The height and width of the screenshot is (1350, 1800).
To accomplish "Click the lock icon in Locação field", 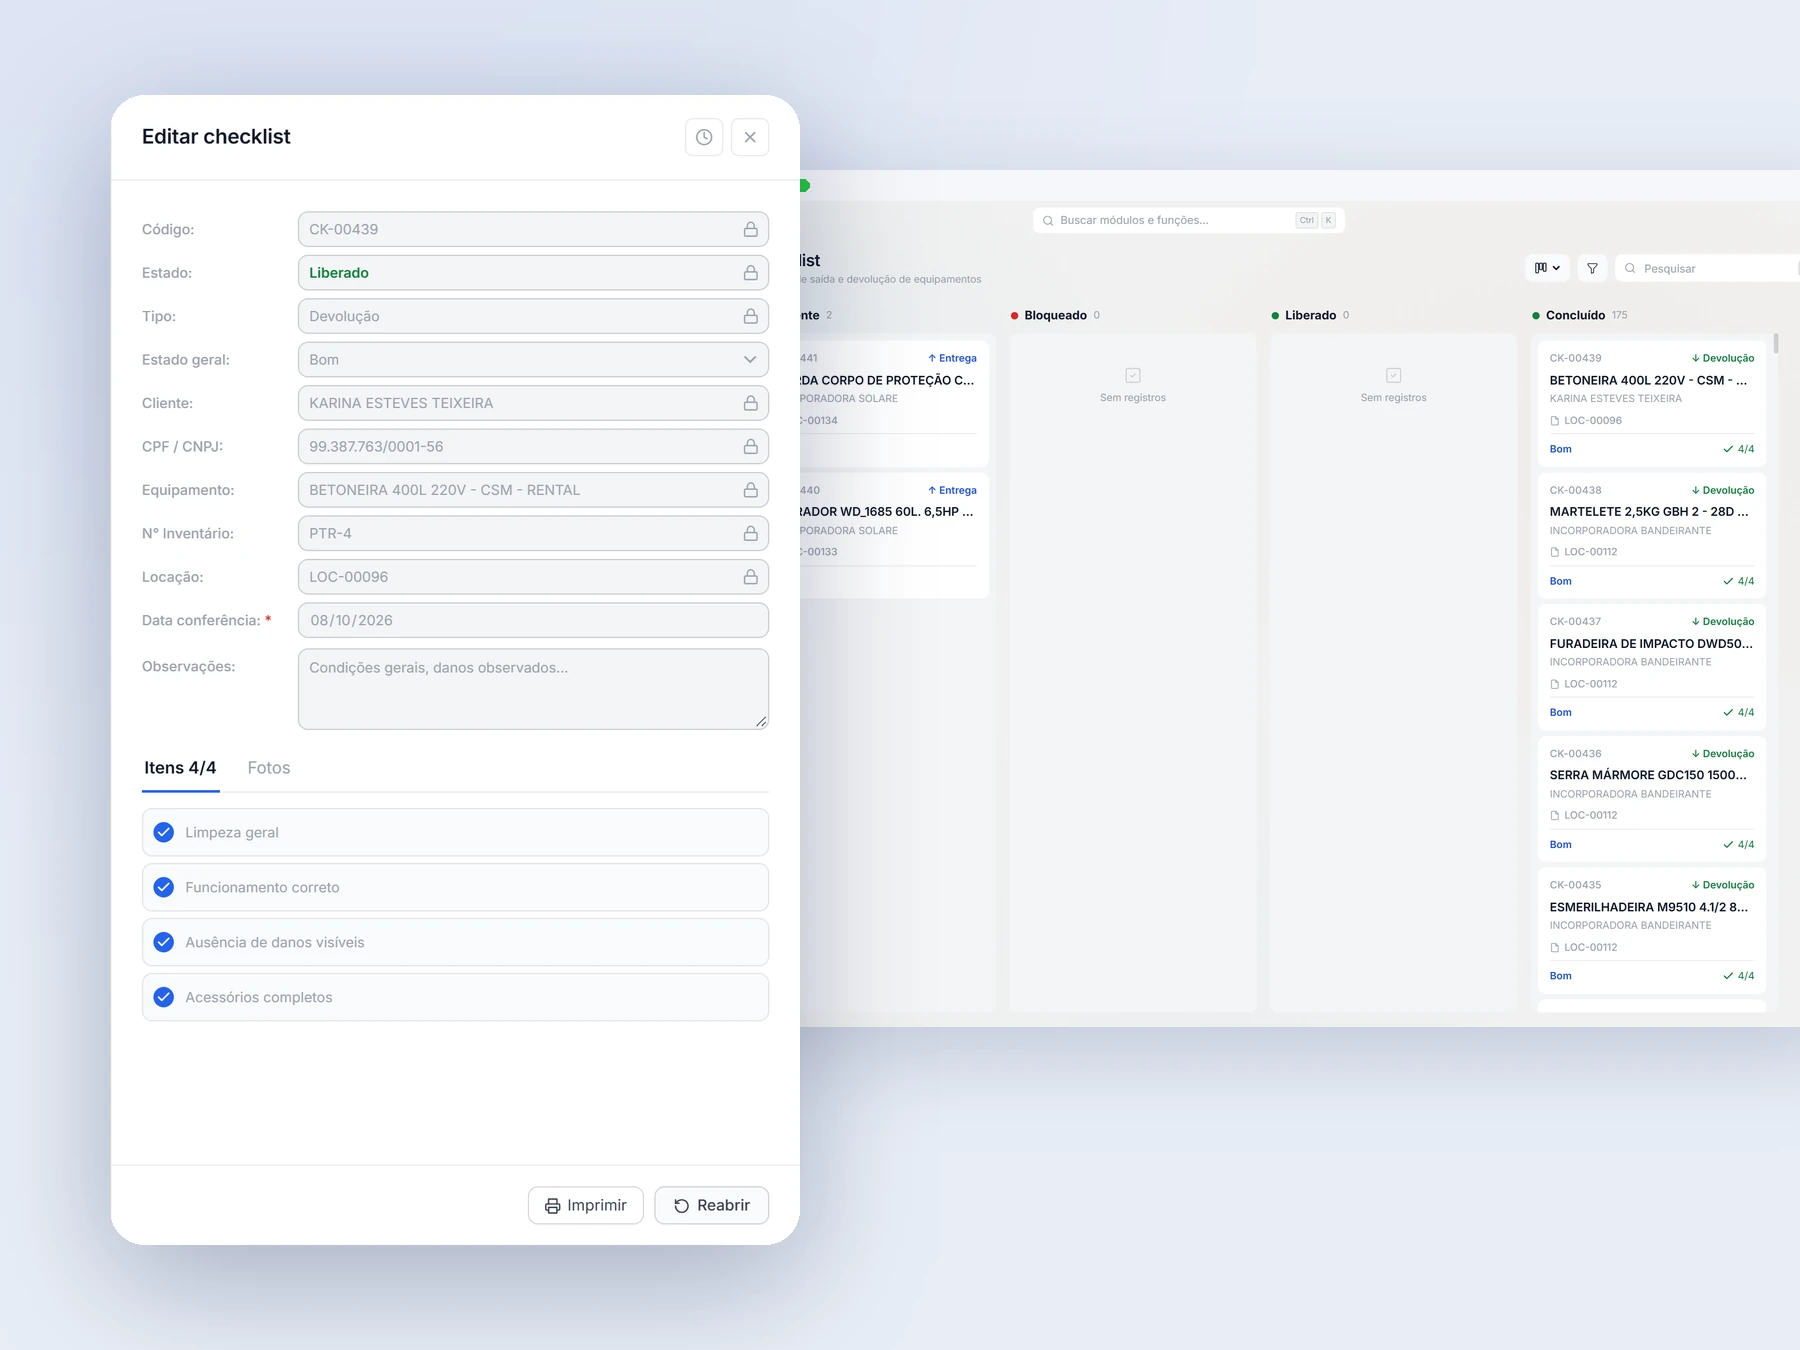I will pyautogui.click(x=750, y=577).
